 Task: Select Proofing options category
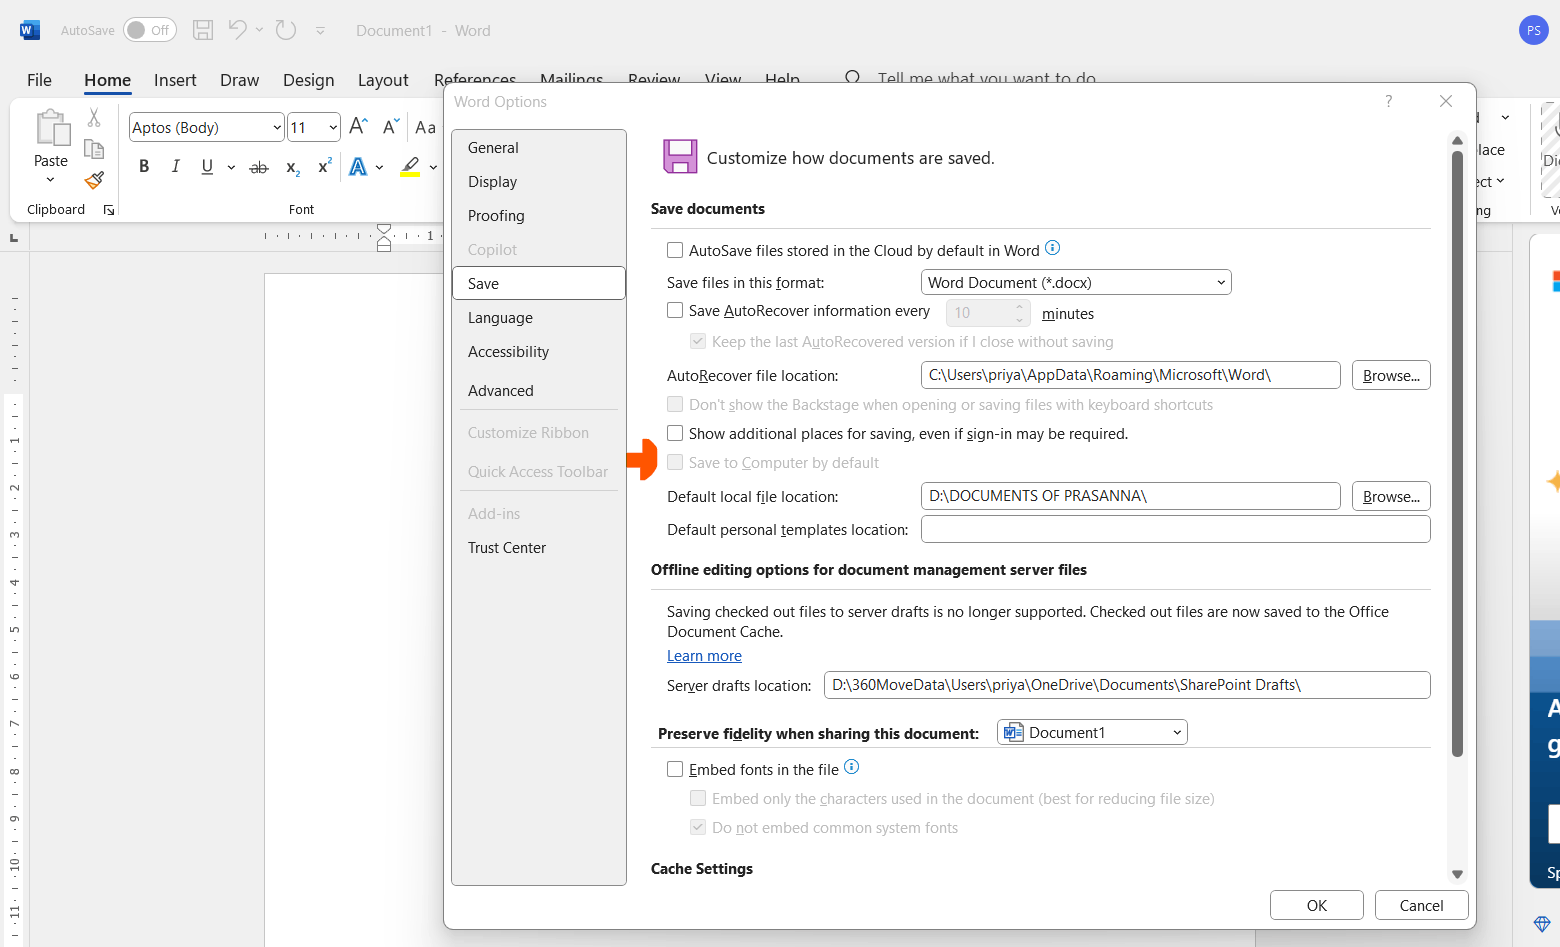(x=539, y=216)
